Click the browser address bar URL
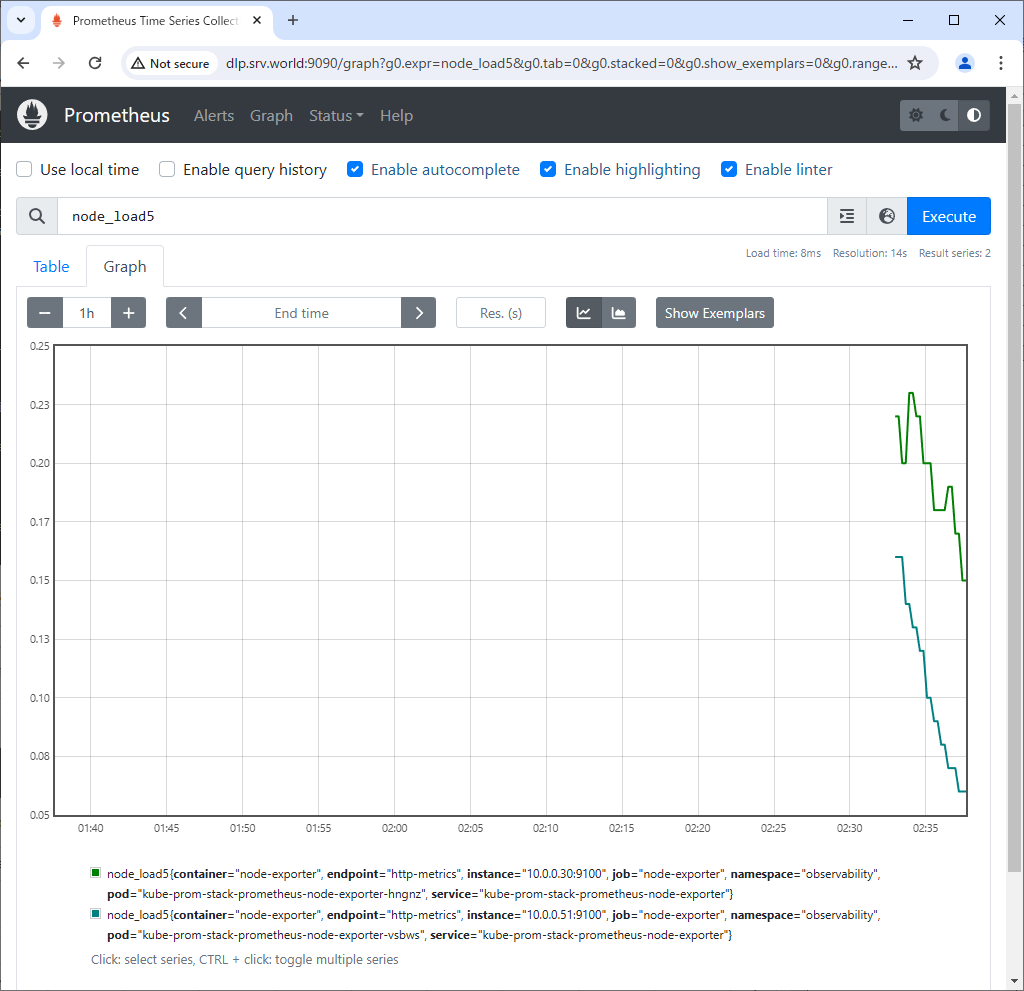The image size is (1024, 991). click(562, 63)
